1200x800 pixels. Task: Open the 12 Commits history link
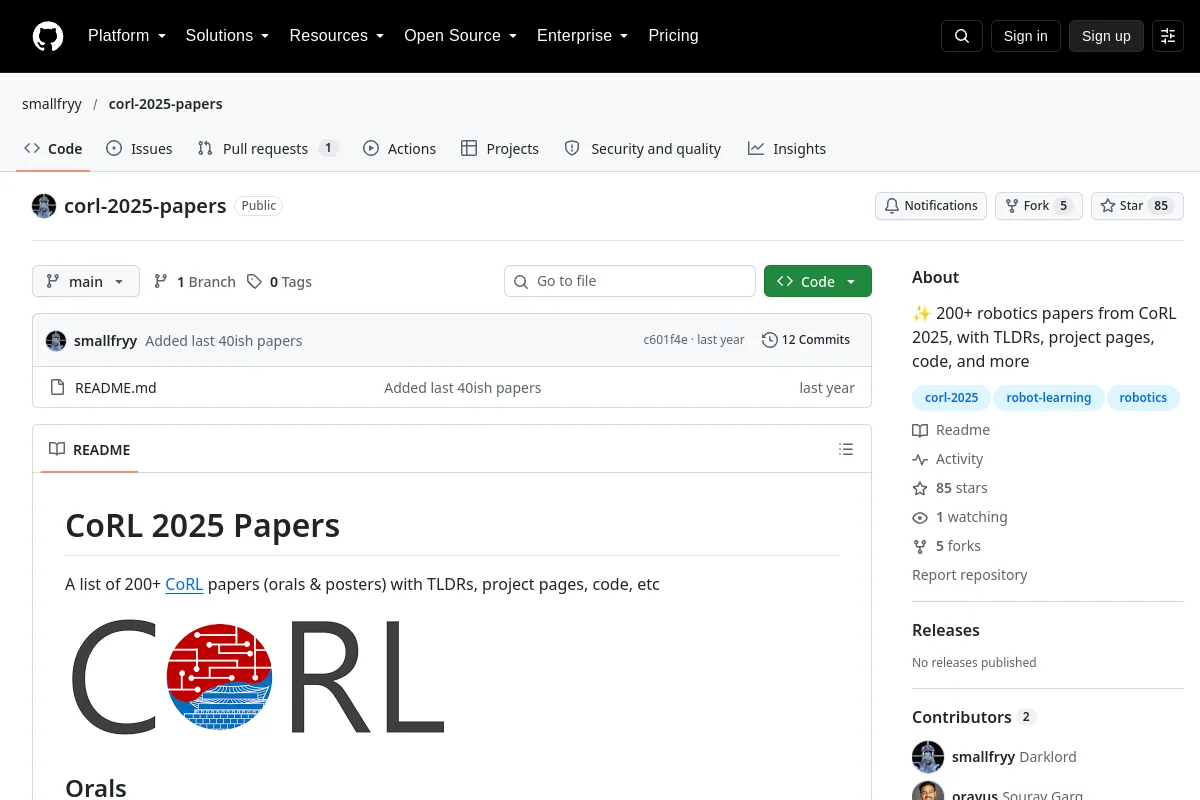[806, 340]
